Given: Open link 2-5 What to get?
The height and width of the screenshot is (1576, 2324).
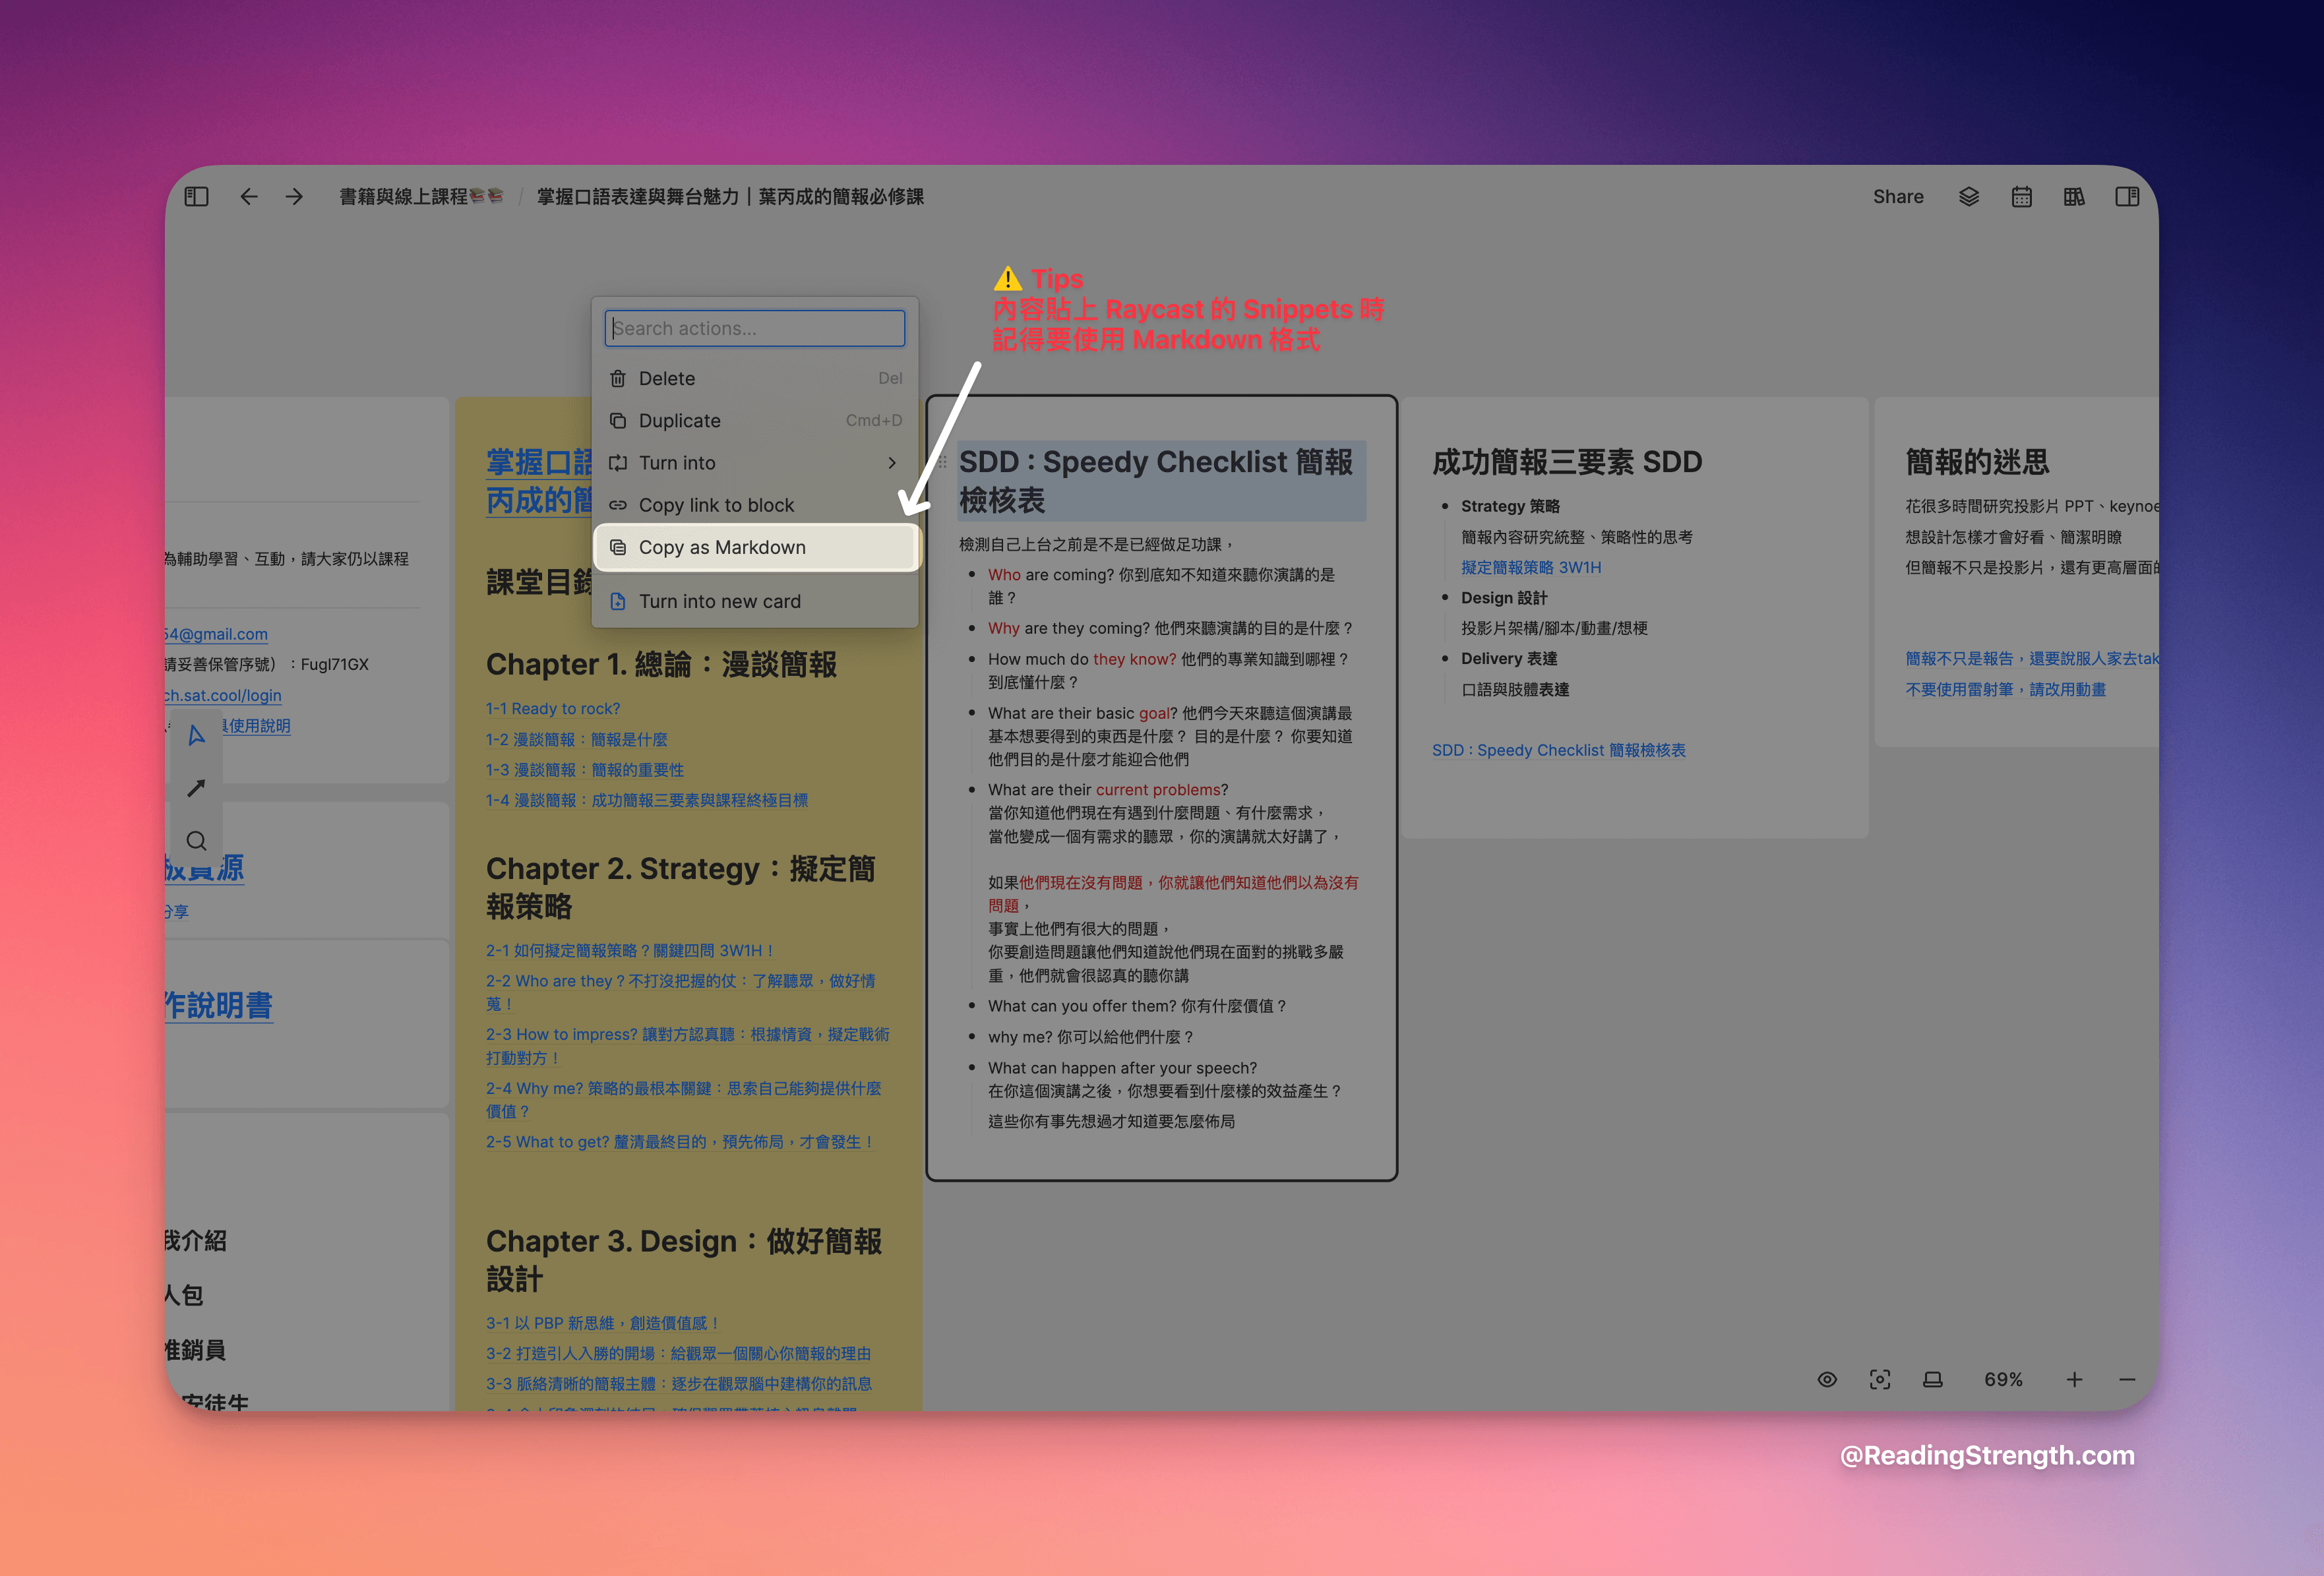Looking at the screenshot, I should [680, 1142].
